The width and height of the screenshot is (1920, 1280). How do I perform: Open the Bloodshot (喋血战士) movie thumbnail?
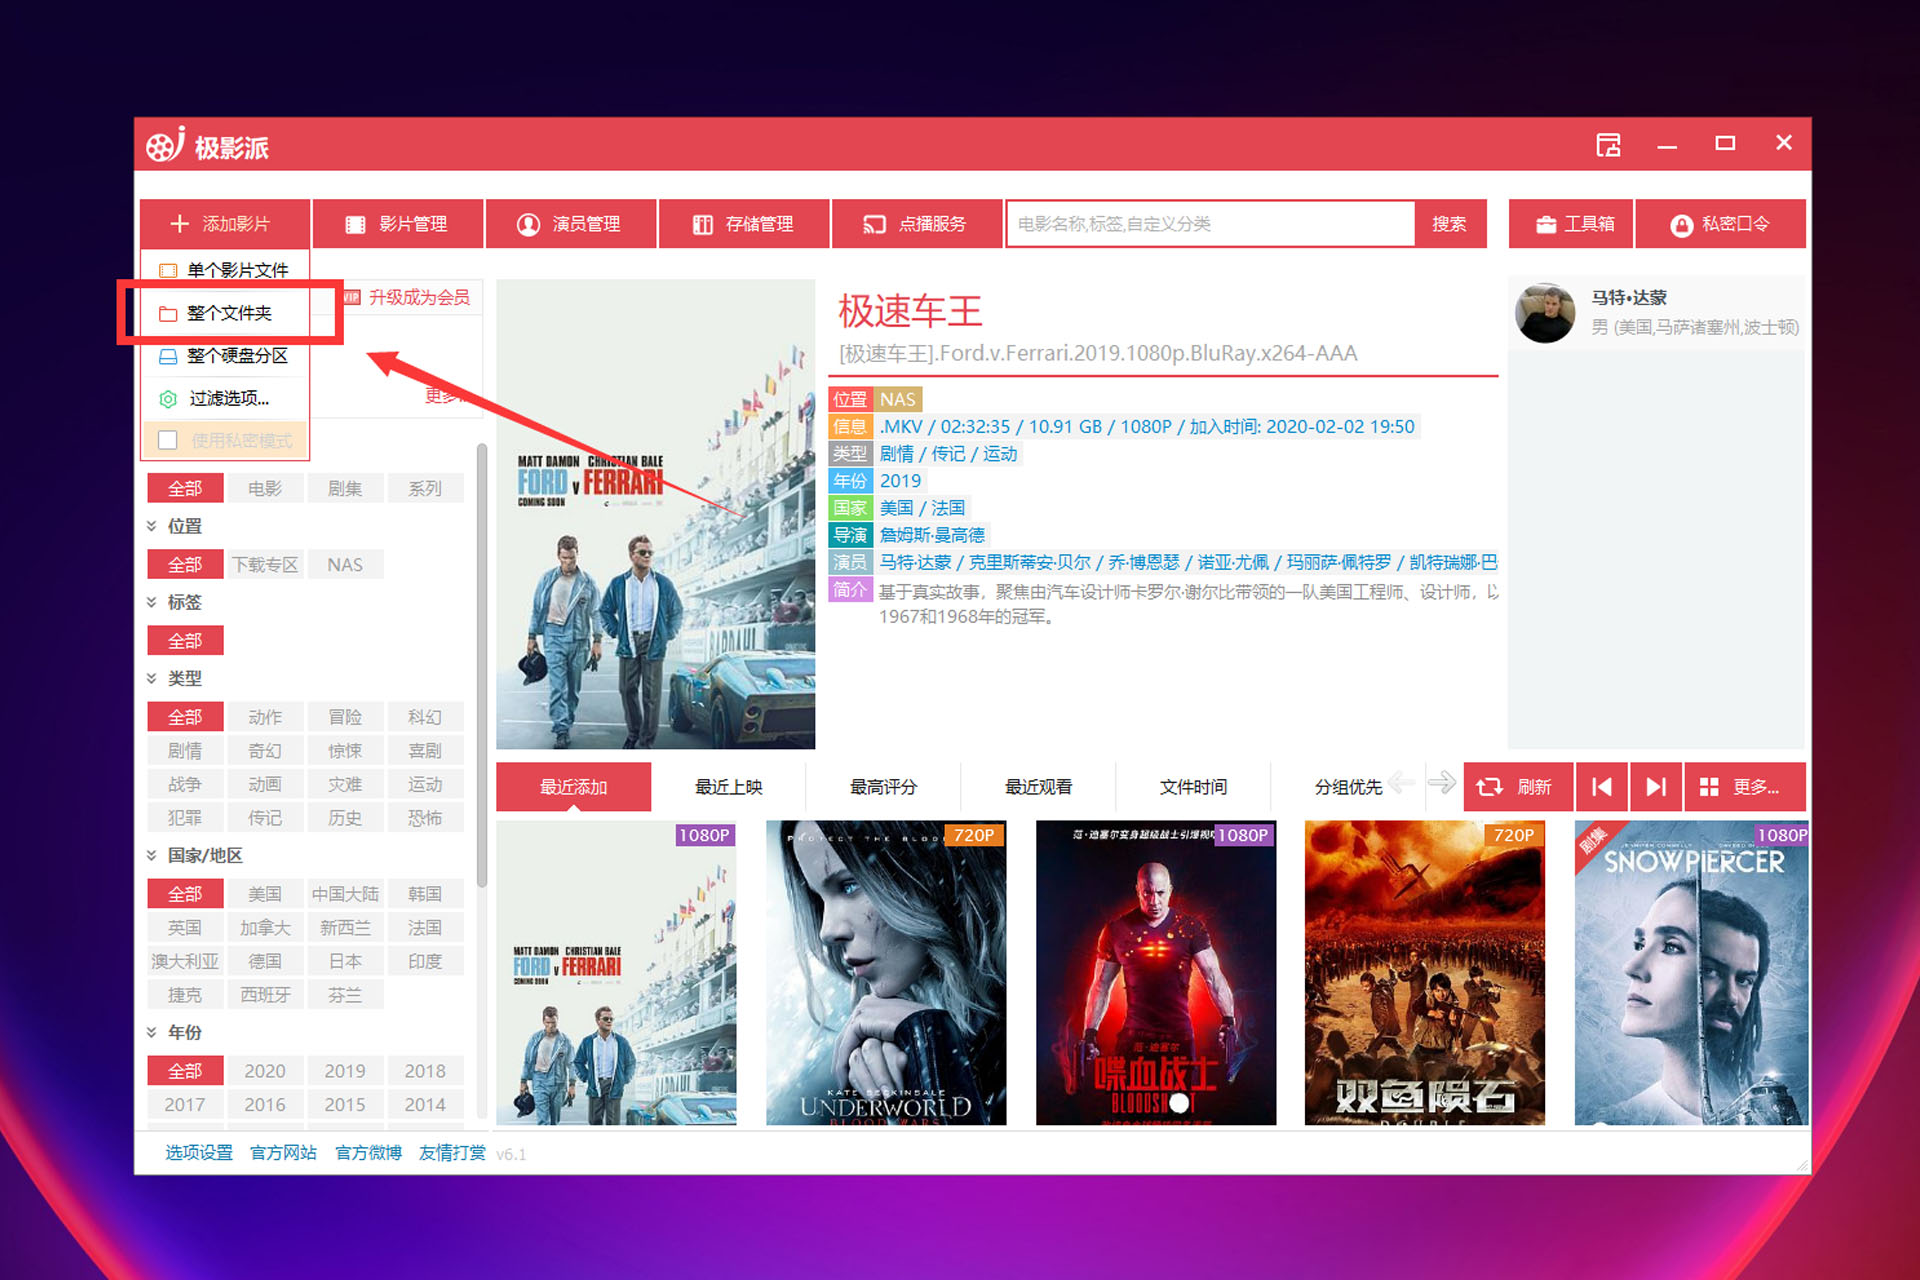coord(1156,973)
